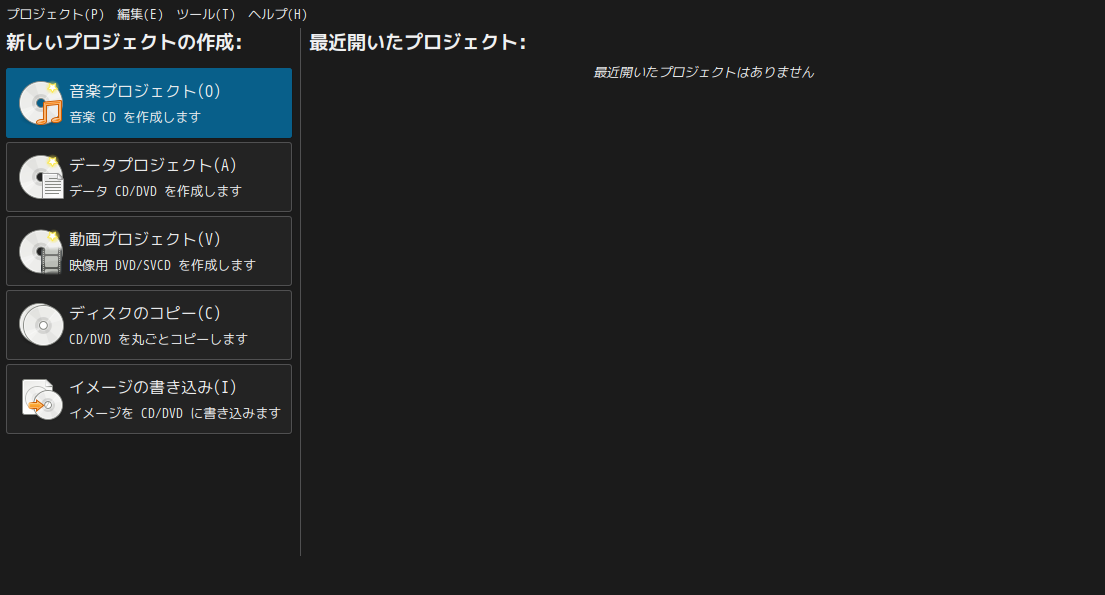Click CD/DVD を丸ごとコピーします description

pos(159,339)
